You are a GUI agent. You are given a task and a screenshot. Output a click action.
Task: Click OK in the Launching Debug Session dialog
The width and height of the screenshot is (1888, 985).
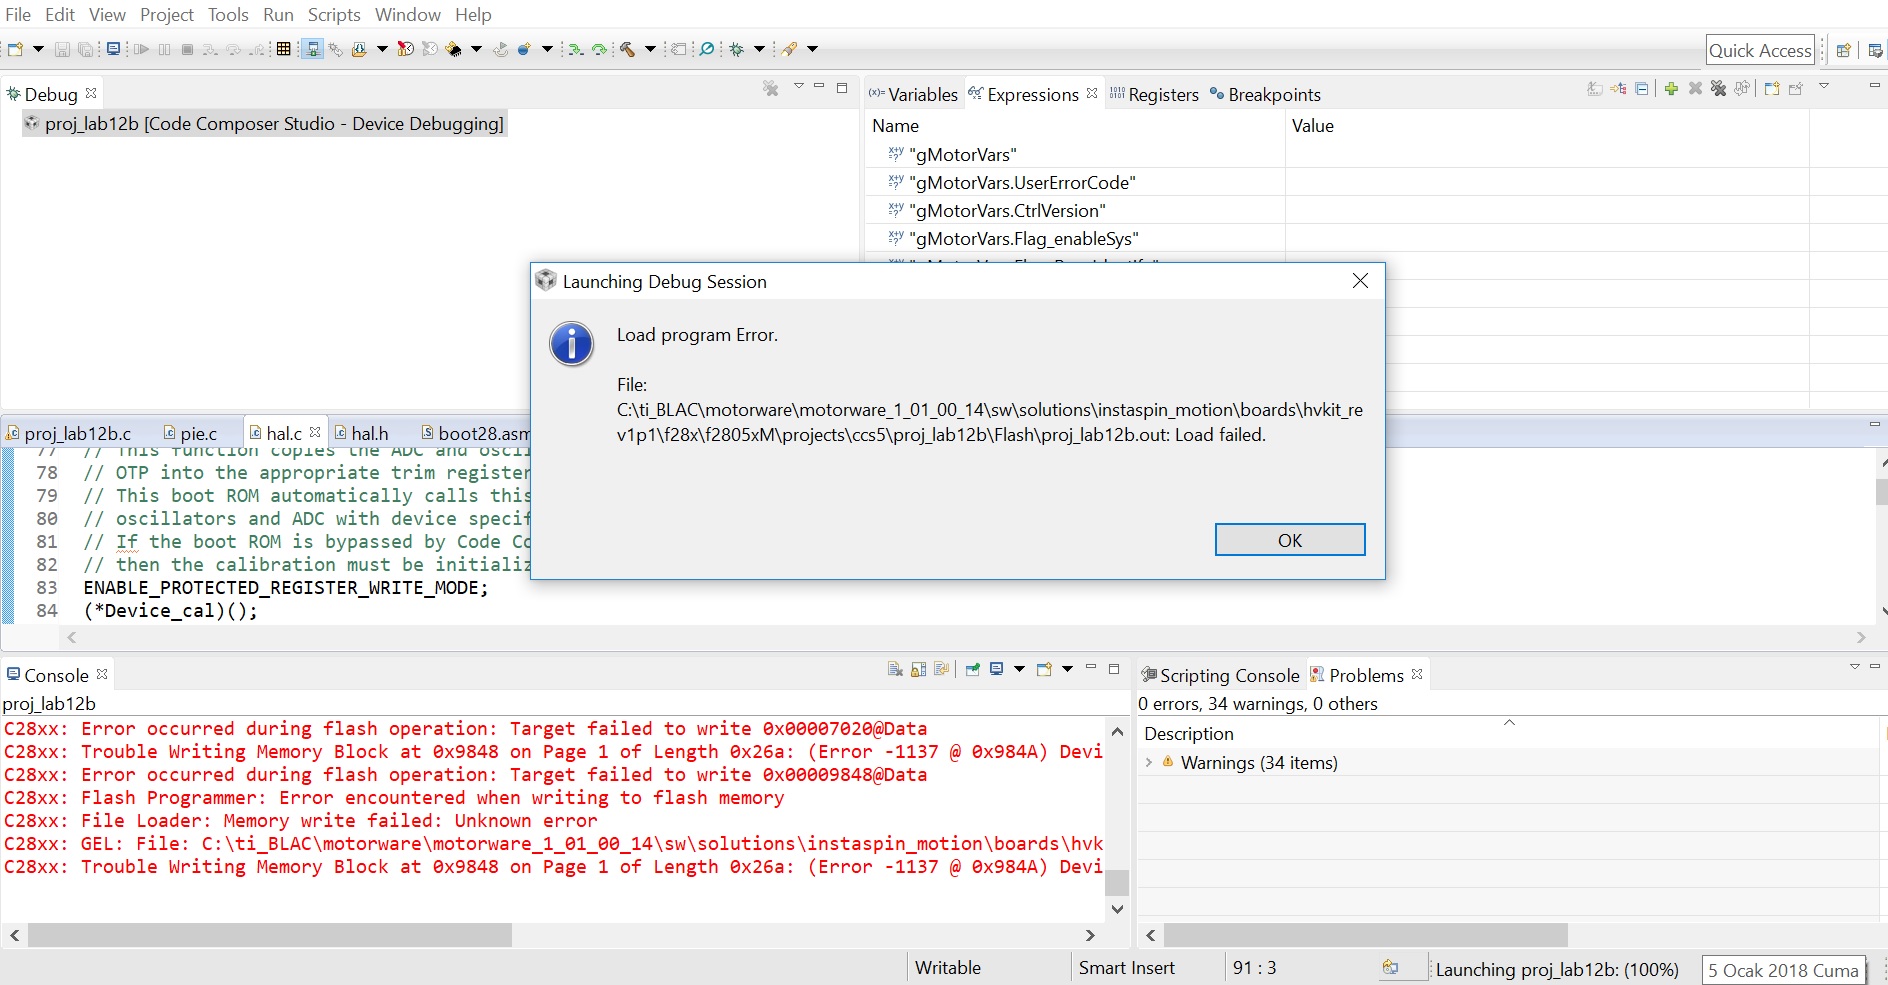(1290, 540)
